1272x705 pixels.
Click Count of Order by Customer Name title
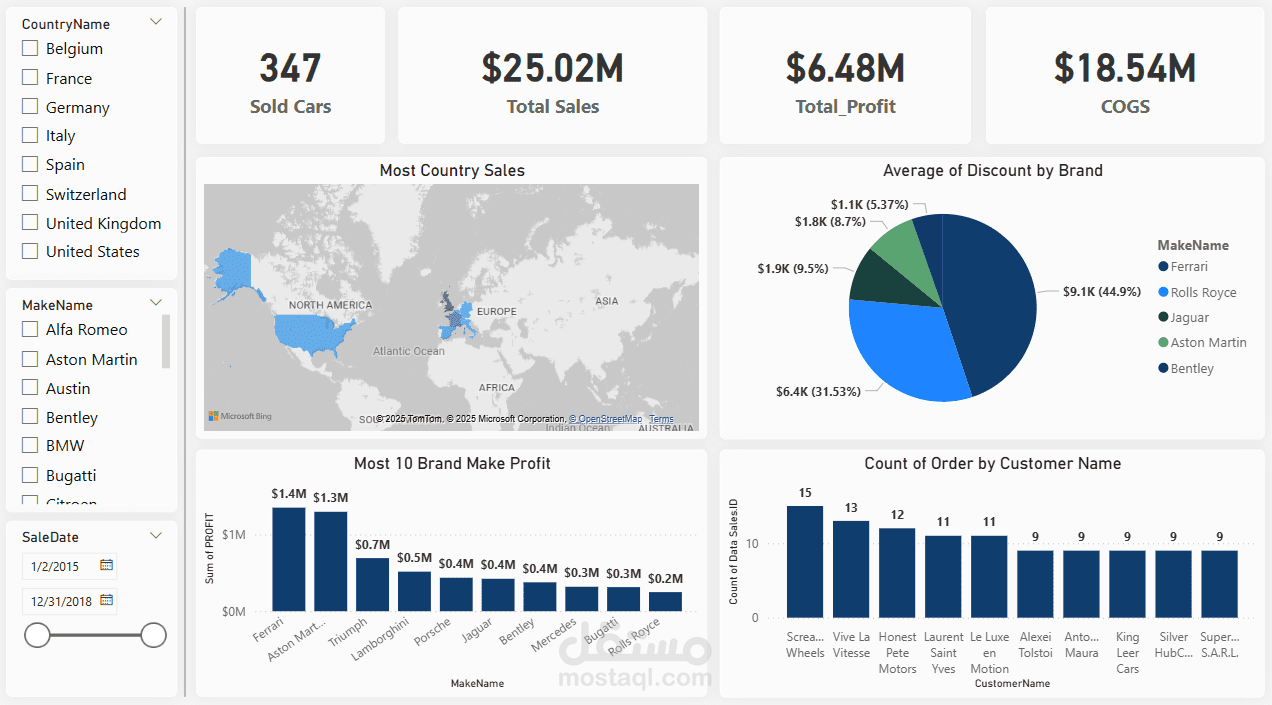click(x=993, y=464)
